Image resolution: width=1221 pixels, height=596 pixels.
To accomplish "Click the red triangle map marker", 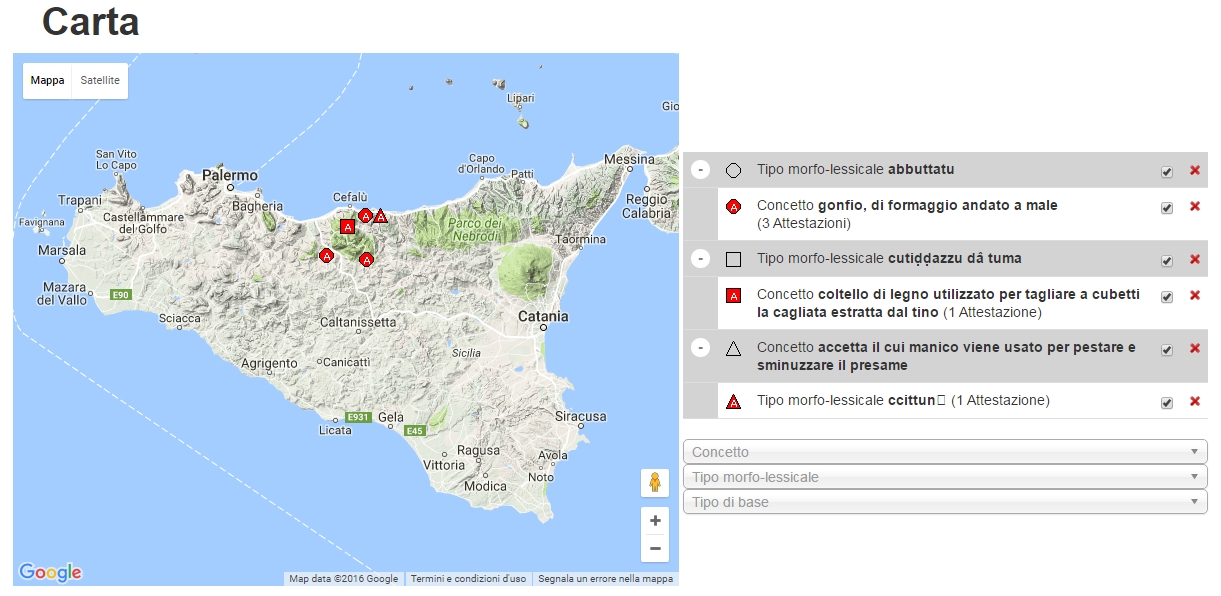I will 381,216.
